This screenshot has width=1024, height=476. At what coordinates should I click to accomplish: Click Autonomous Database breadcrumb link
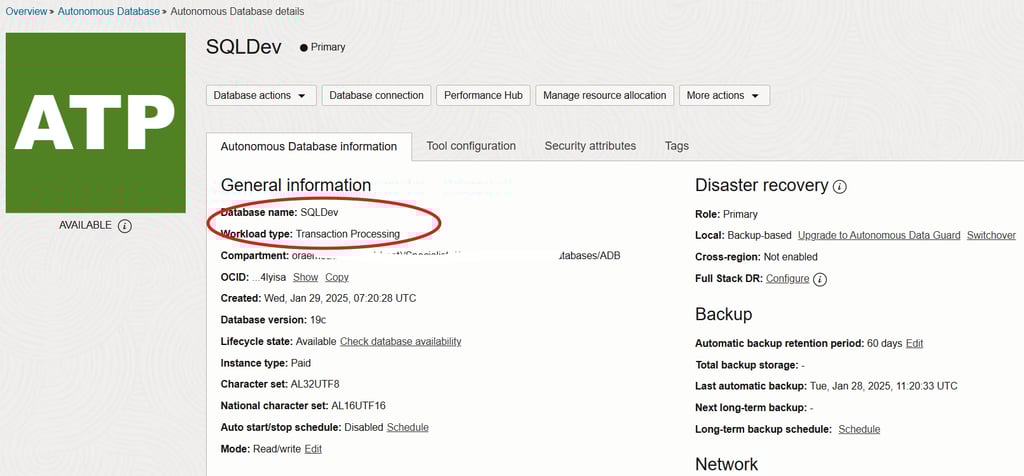tap(108, 11)
